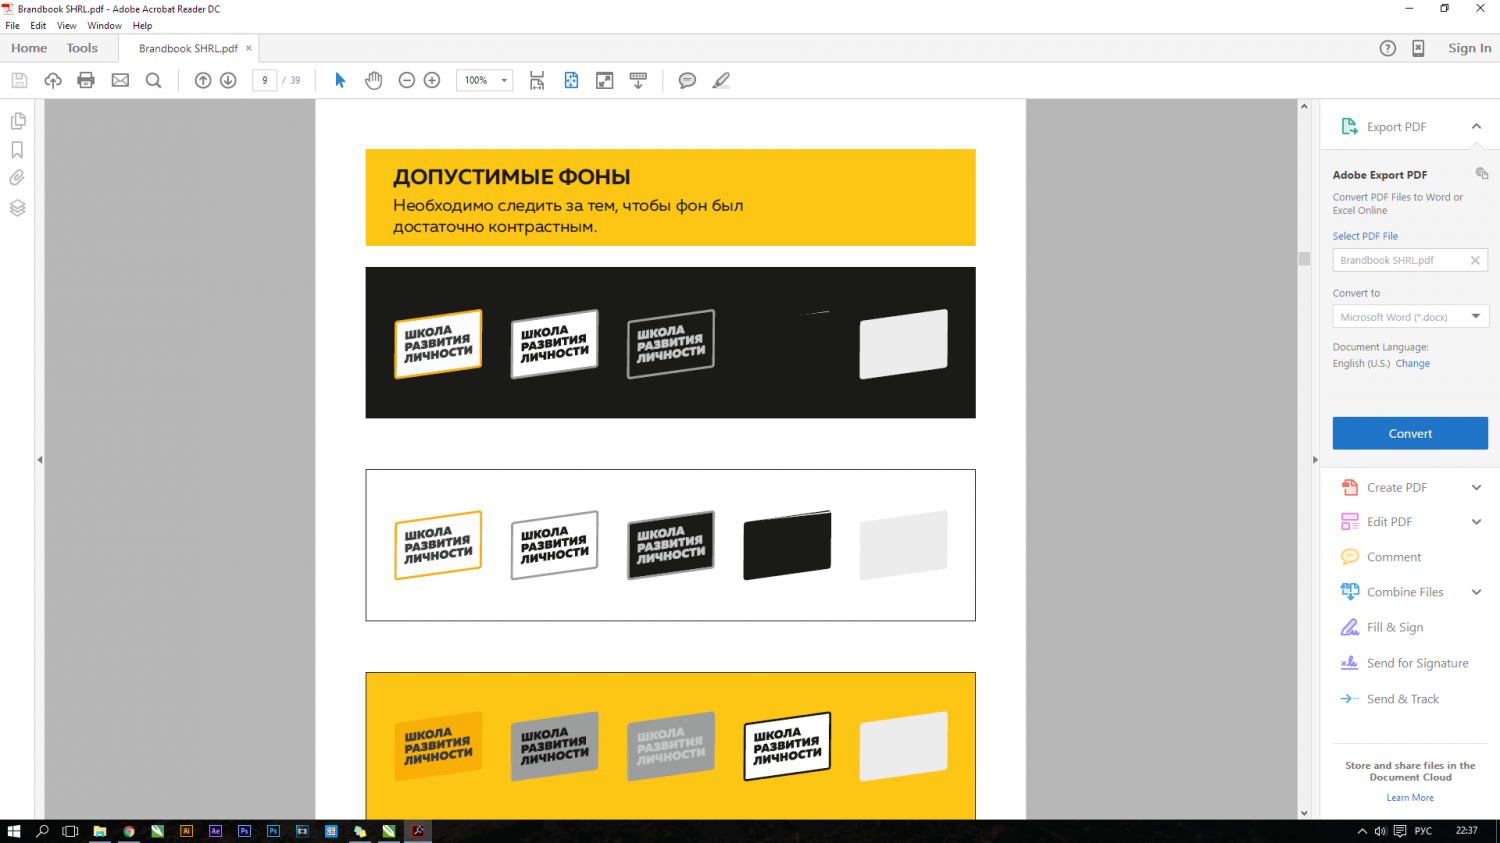Click the copy icon beside Adobe Export PDF
1500x843 pixels.
[x=1482, y=173]
